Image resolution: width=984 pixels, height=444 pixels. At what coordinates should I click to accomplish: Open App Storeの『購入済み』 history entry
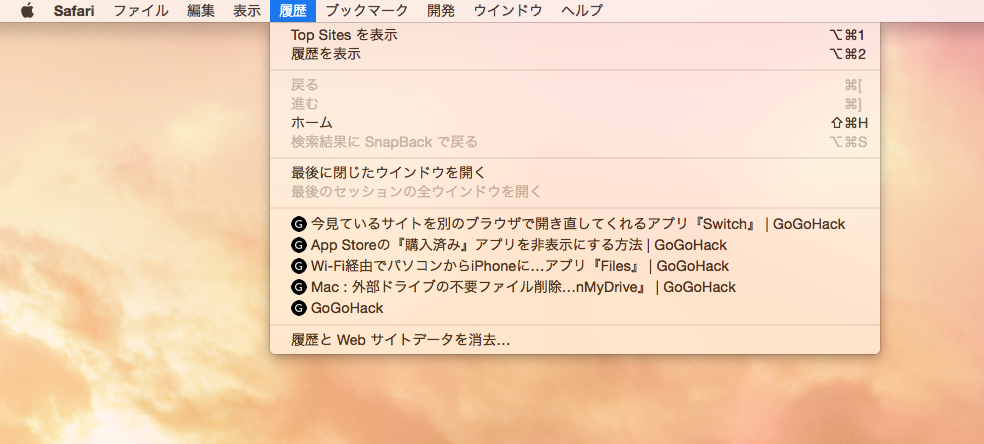pos(575,245)
